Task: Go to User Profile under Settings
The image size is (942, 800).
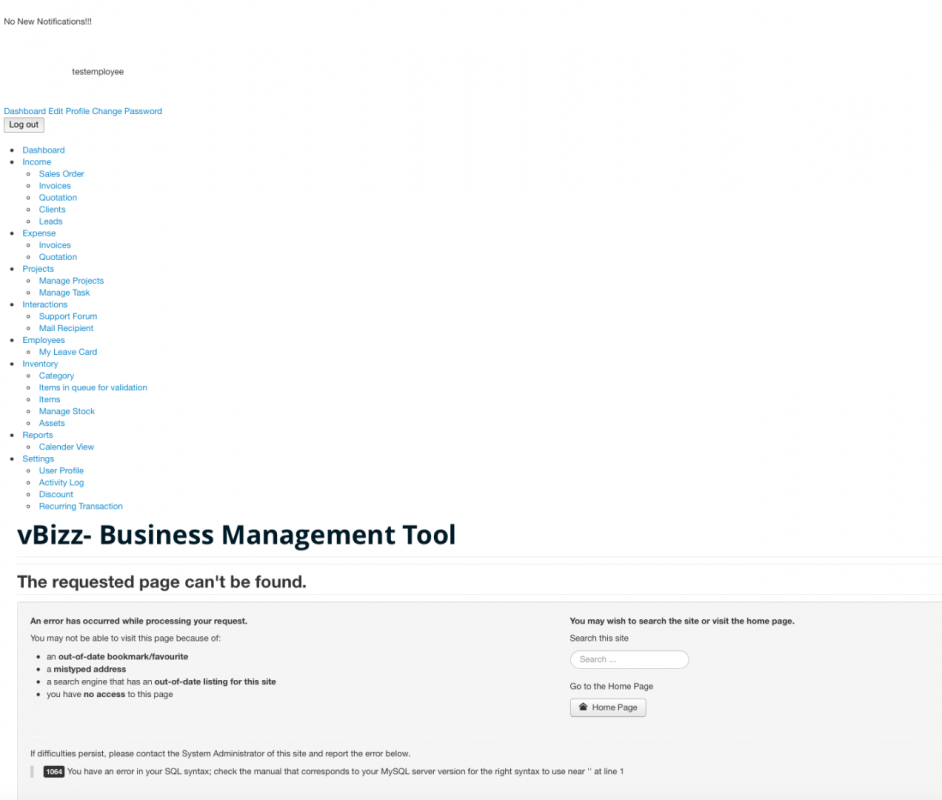Action: (61, 471)
